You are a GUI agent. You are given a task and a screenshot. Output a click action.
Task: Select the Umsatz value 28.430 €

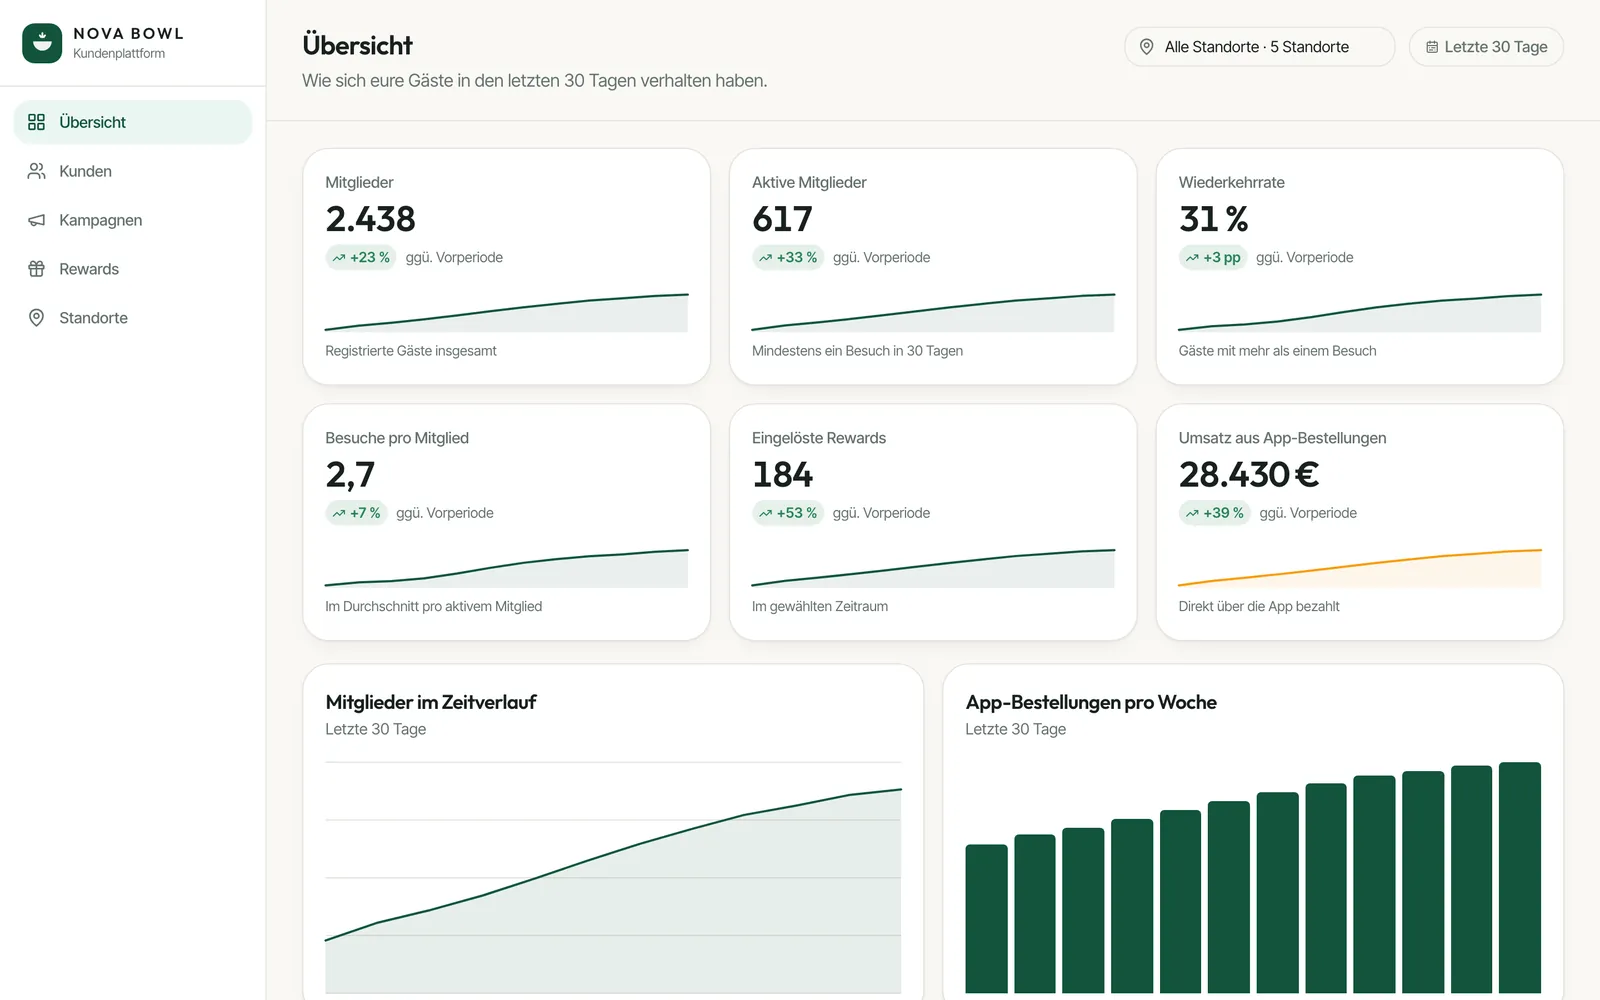[x=1249, y=475]
